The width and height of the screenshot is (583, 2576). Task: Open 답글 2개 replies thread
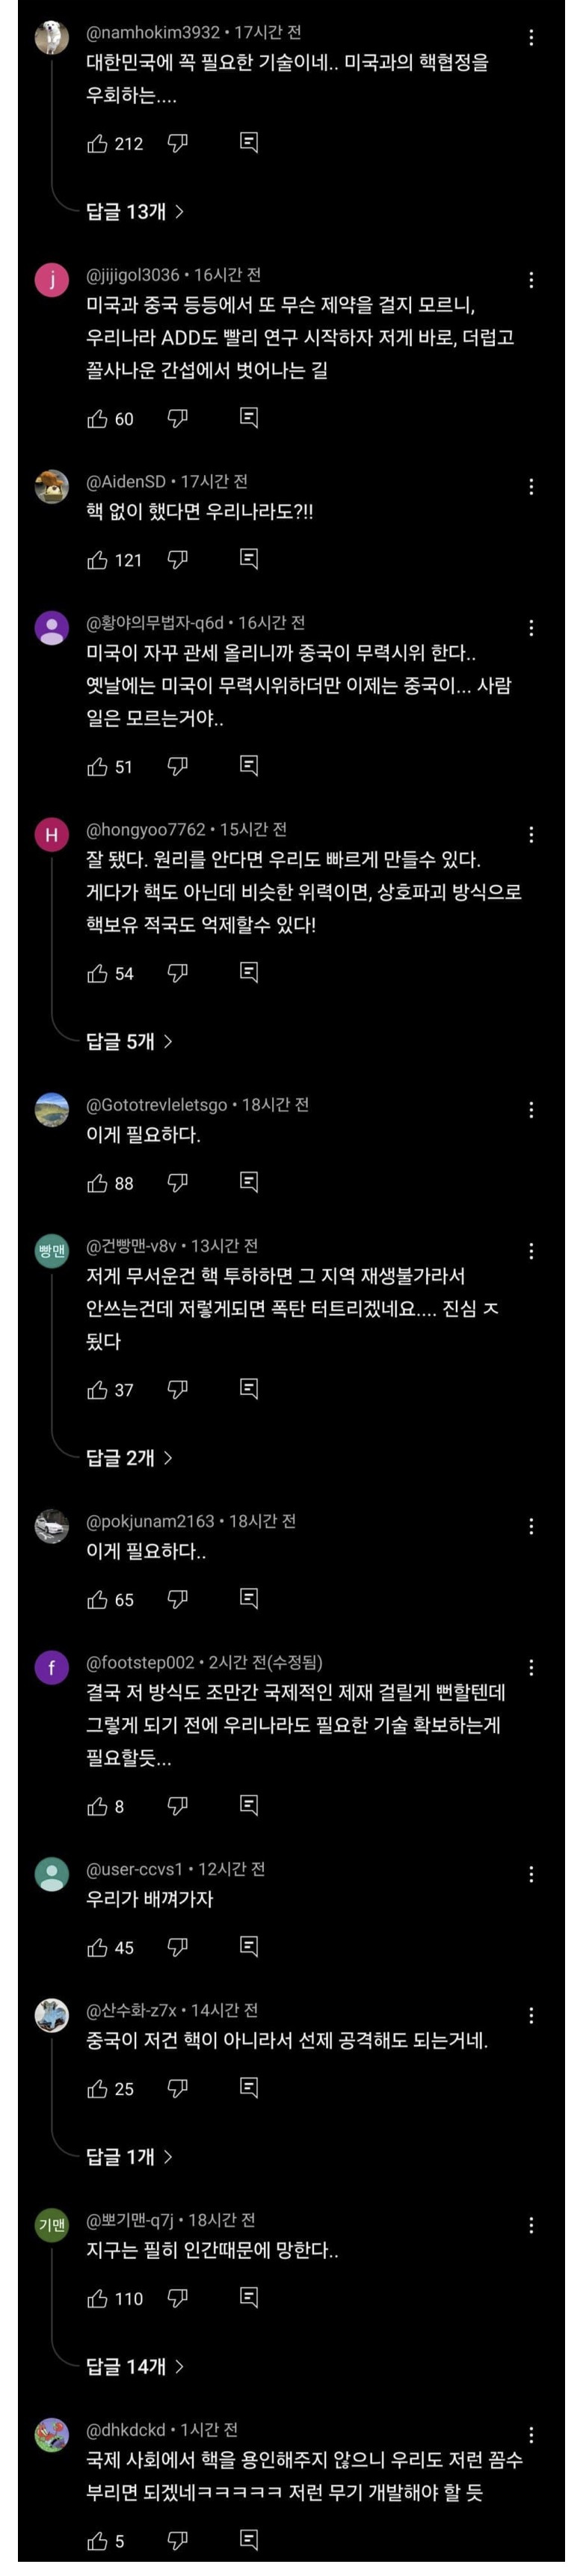point(129,1457)
